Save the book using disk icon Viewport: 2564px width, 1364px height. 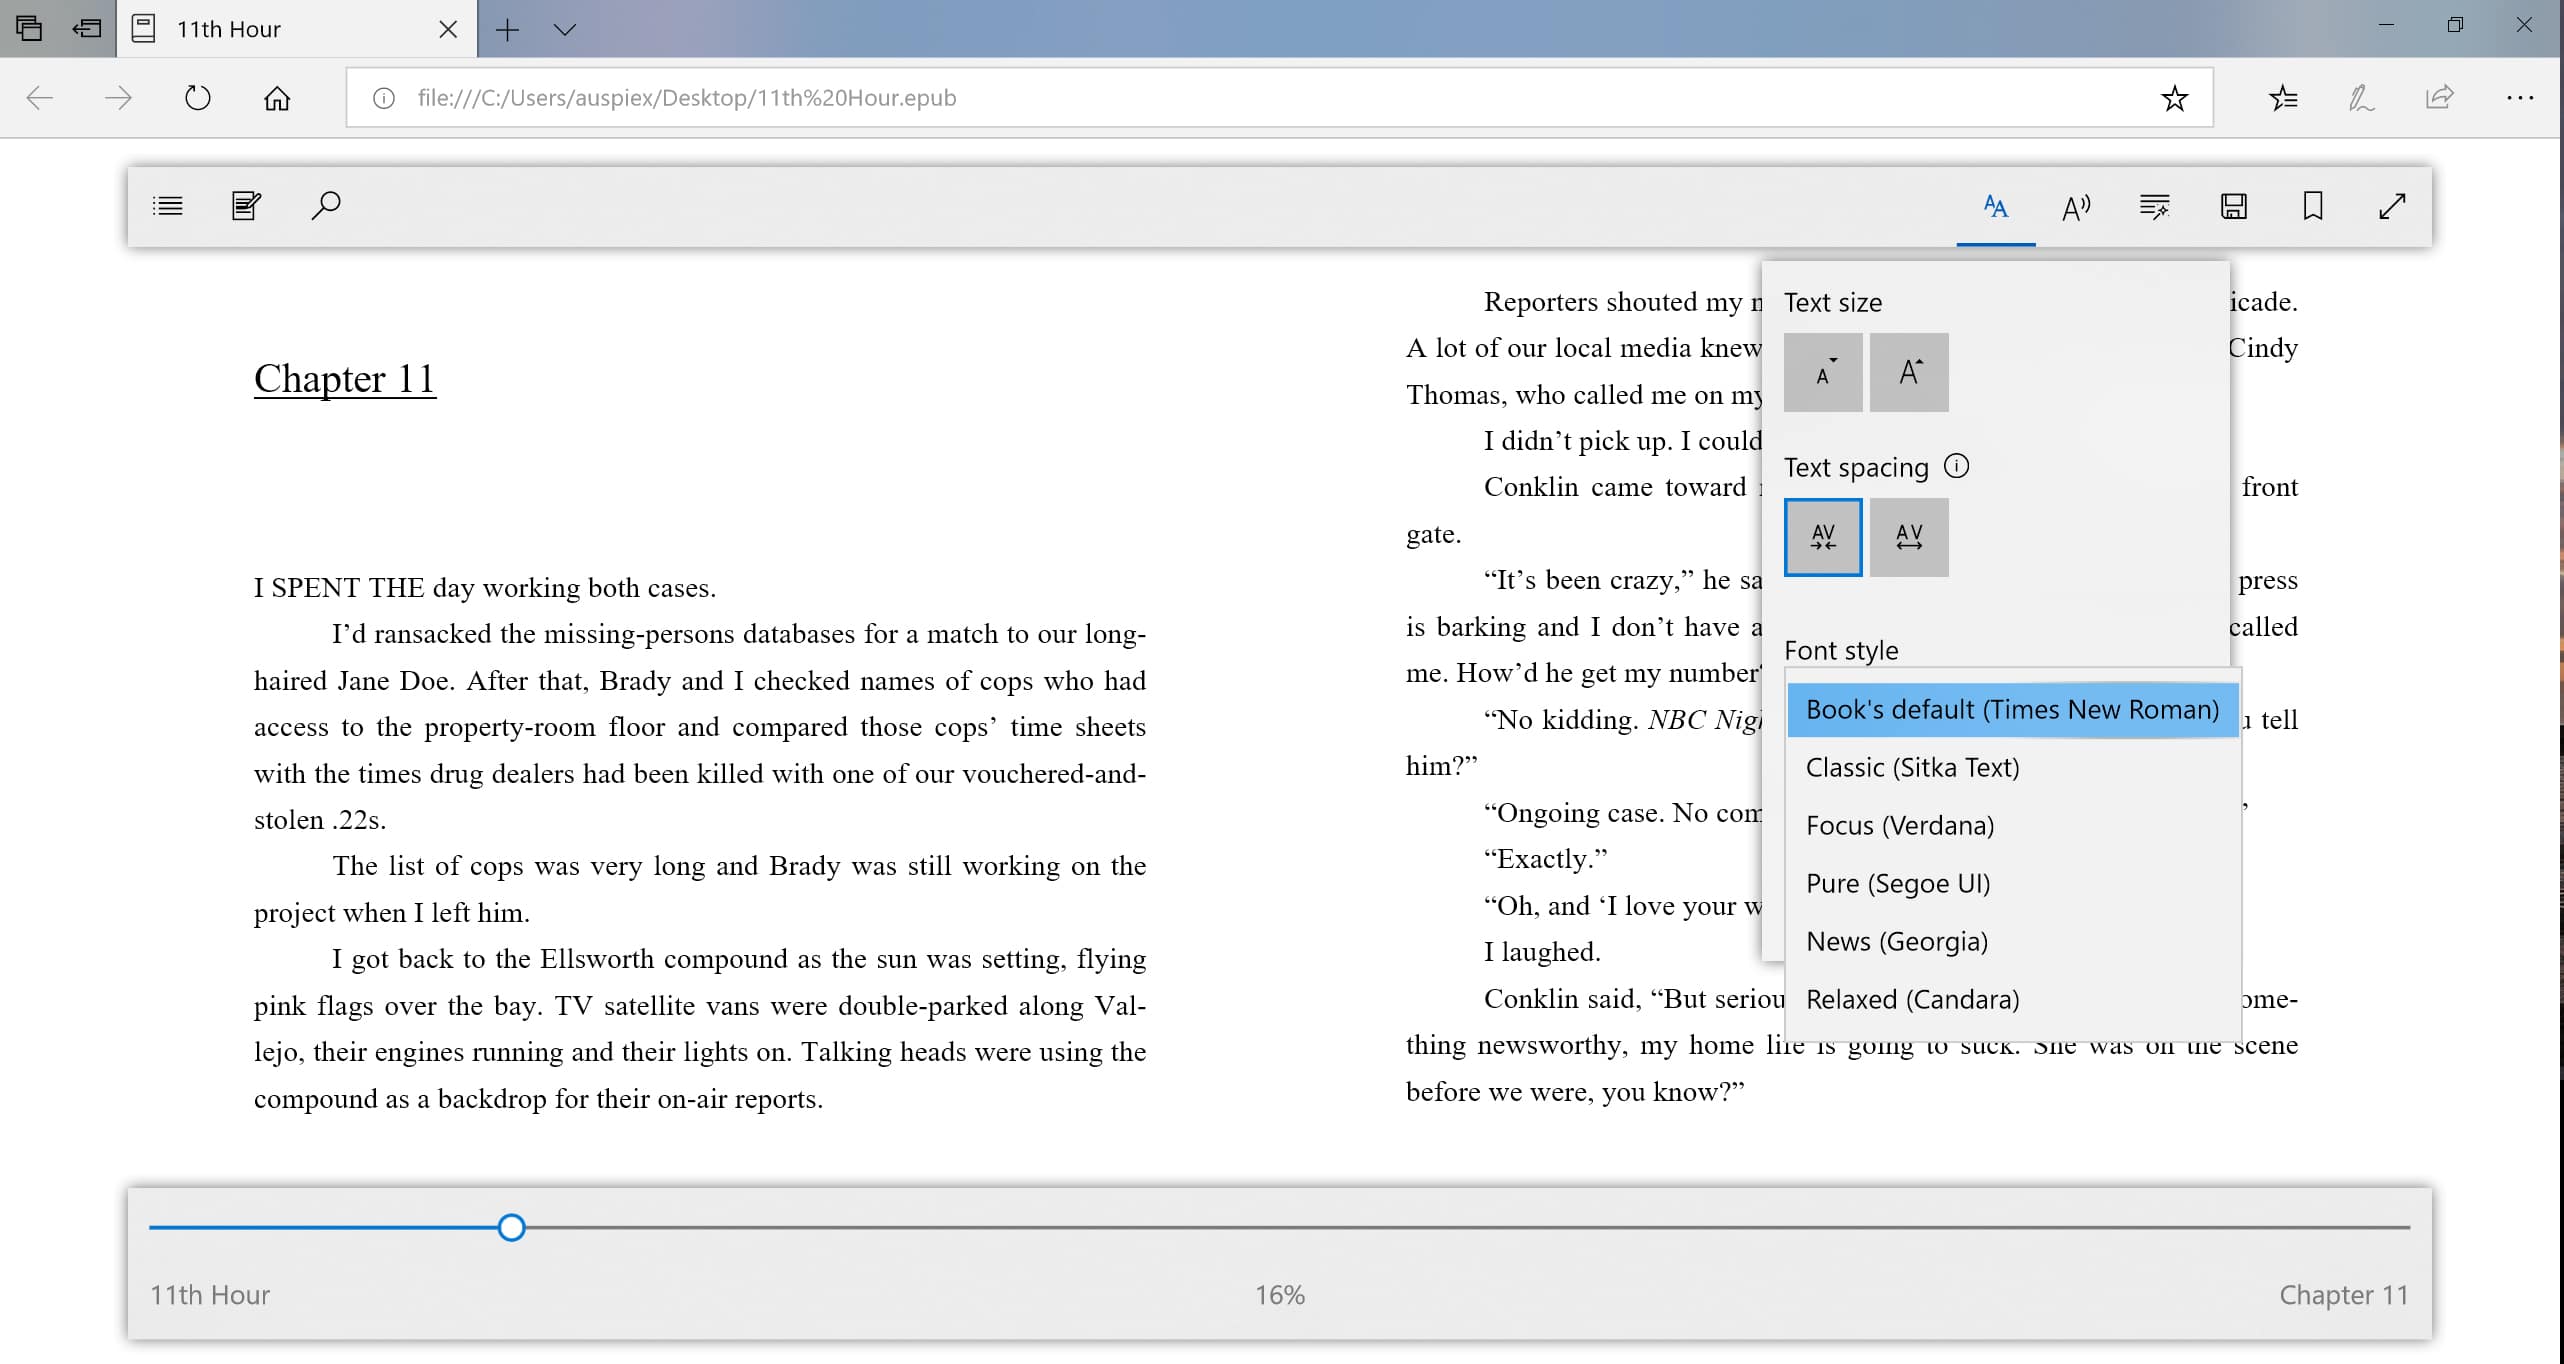(x=2234, y=206)
